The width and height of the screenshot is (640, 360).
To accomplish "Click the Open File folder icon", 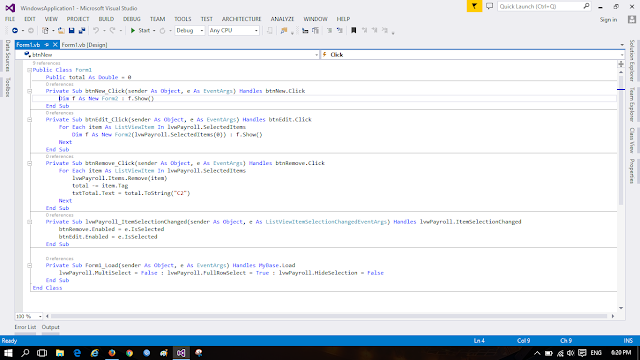I will (61, 31).
